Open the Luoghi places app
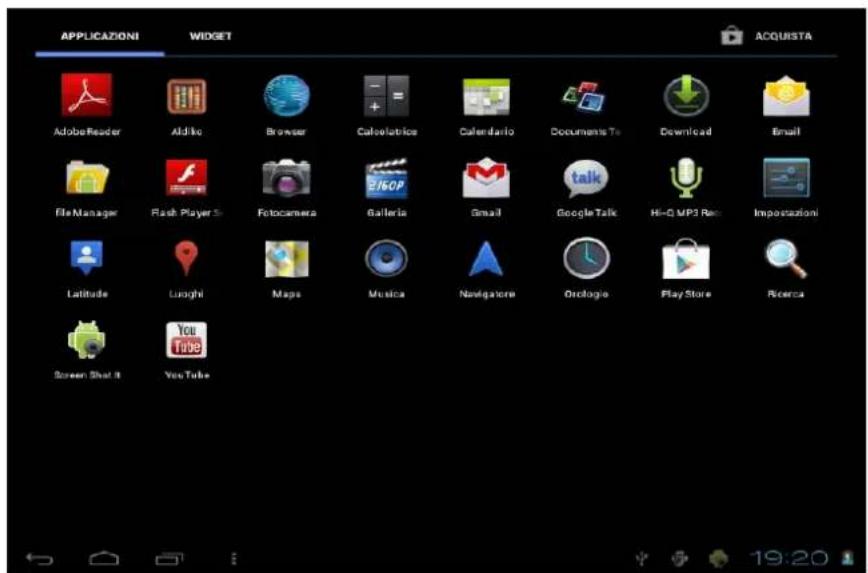Image resolution: width=868 pixels, height=573 pixels. (187, 269)
